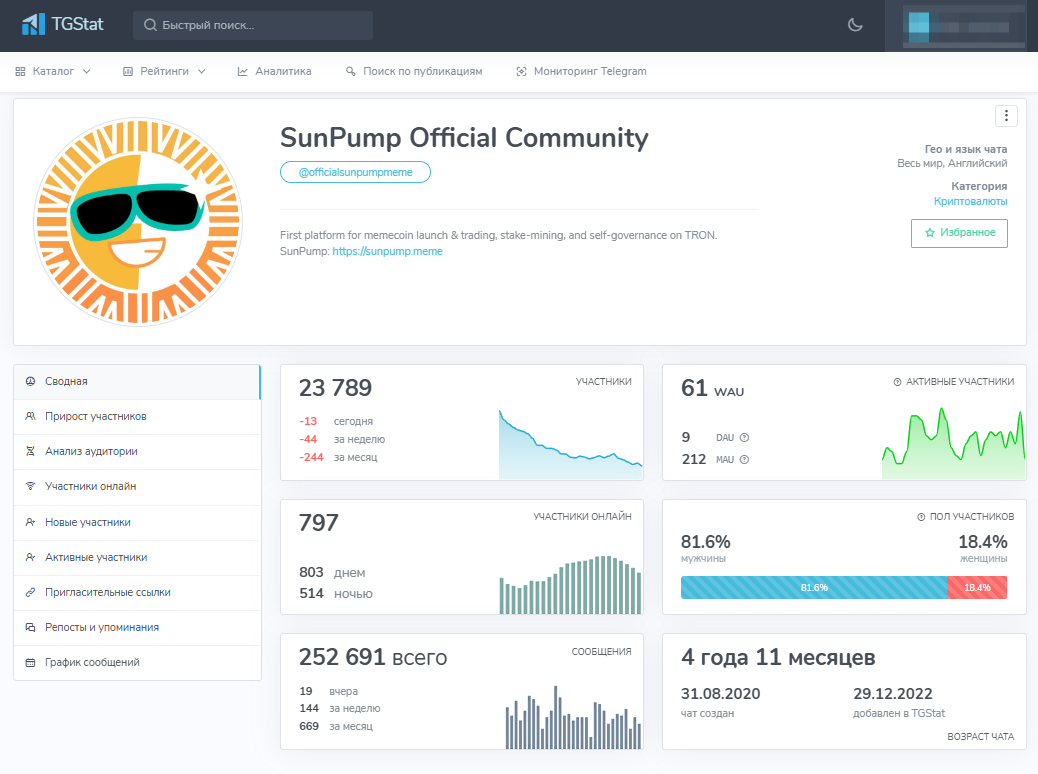Click the male 81.6% gender bar segment

click(x=813, y=588)
